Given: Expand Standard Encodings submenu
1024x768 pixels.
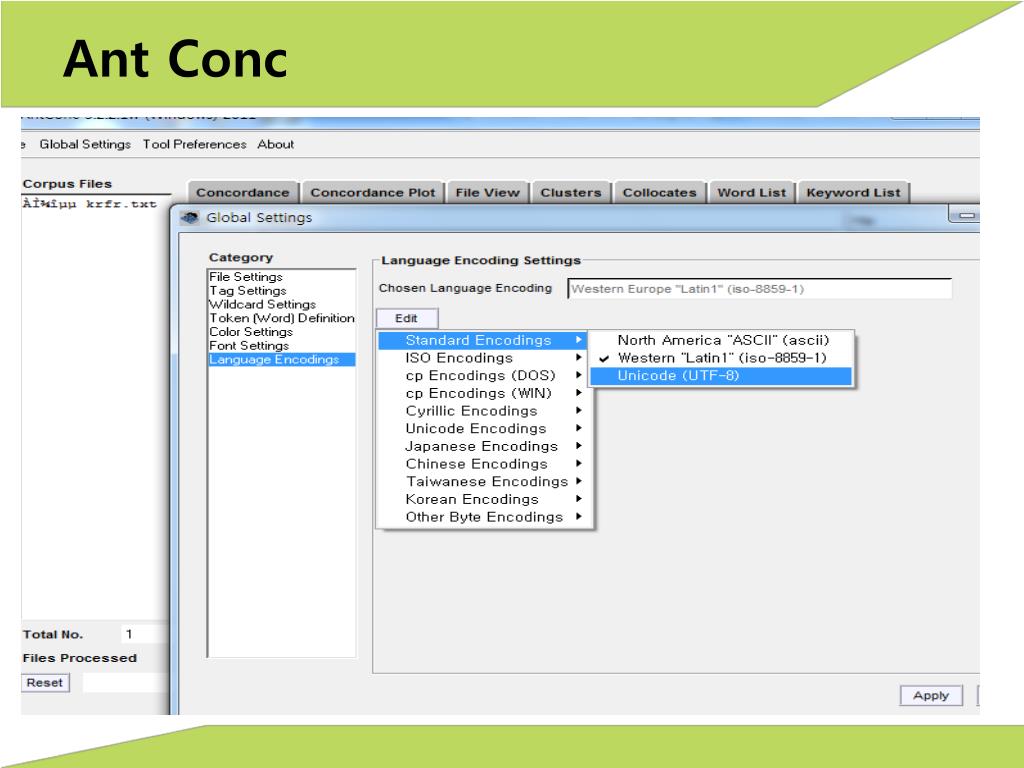Looking at the screenshot, I should [483, 340].
